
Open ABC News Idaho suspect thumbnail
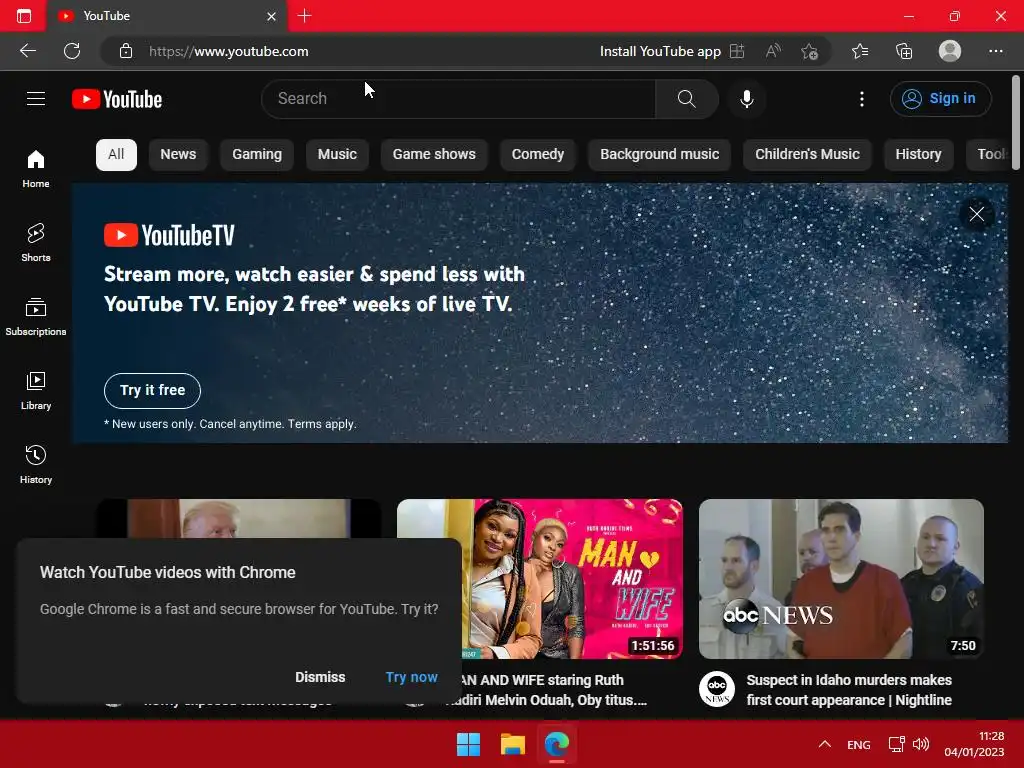point(841,579)
